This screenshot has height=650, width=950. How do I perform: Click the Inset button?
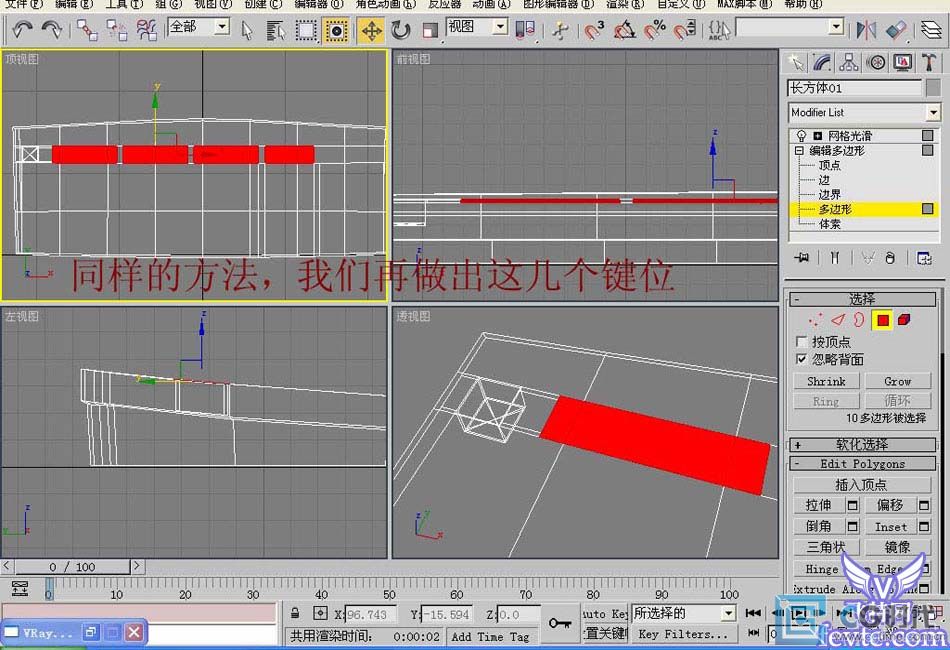[x=891, y=526]
